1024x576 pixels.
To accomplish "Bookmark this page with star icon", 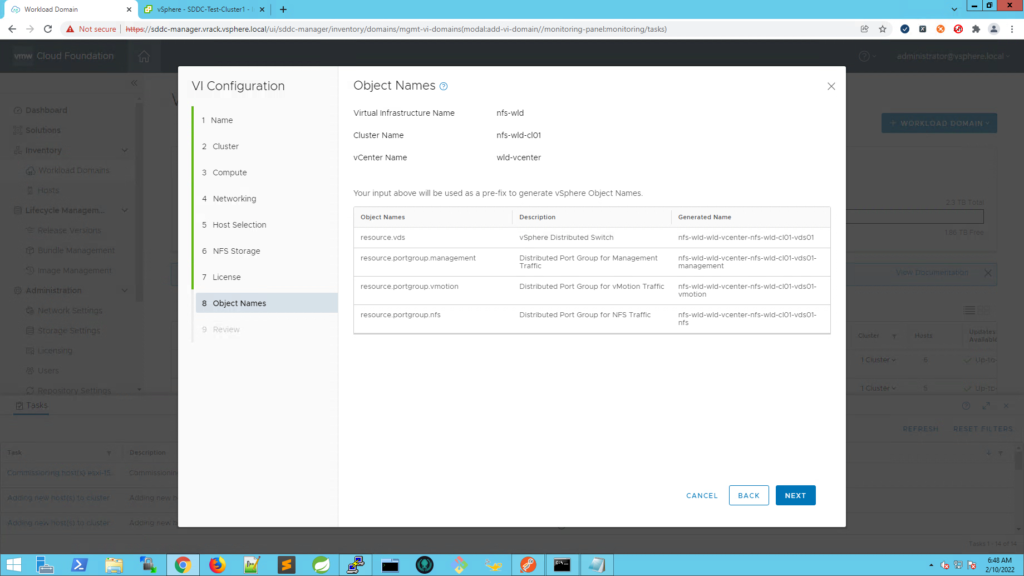I will point(882,29).
